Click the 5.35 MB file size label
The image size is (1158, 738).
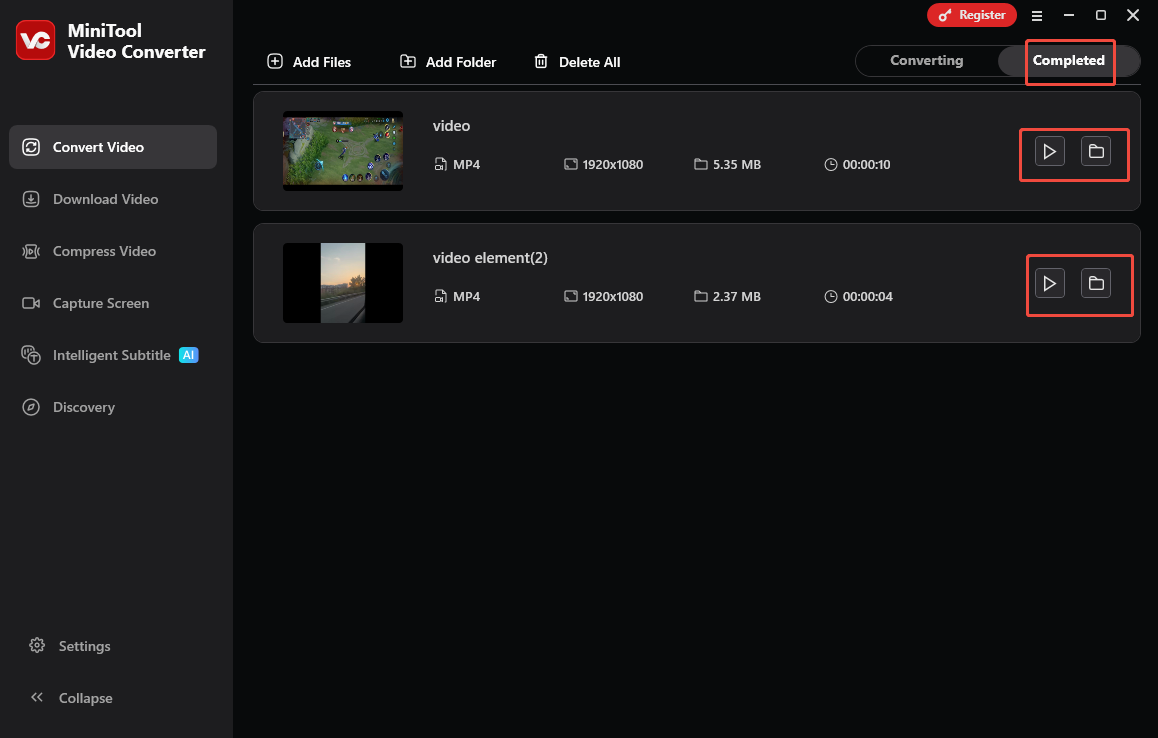click(736, 165)
